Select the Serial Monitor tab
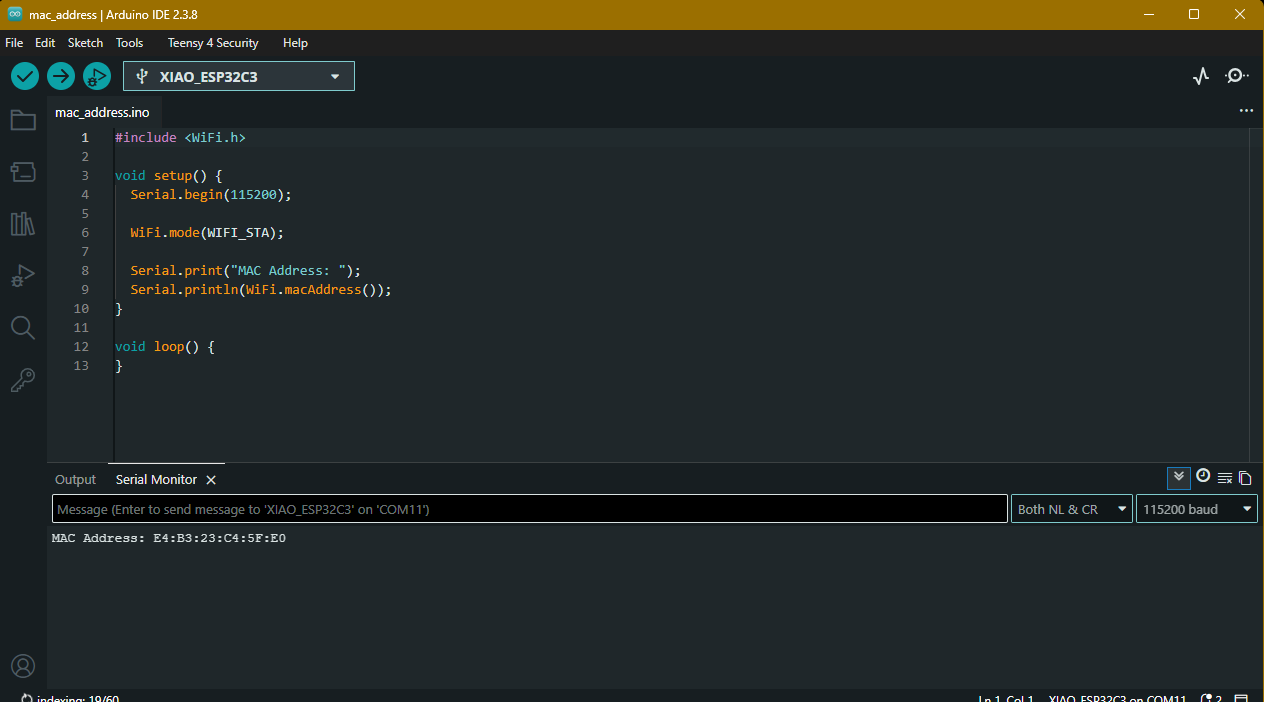This screenshot has width=1264, height=702. [x=156, y=480]
